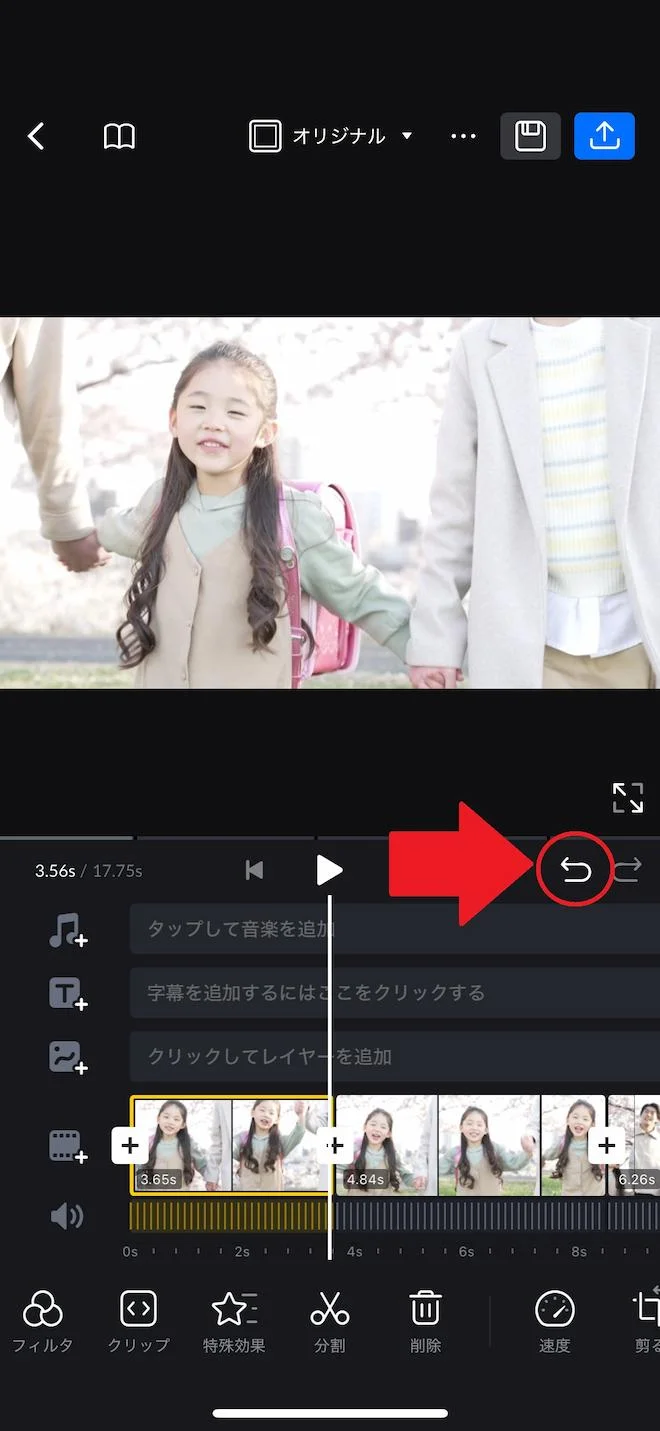Tap the 字幕を追加するにはここをクリックする track
The image size is (660, 1431).
(x=395, y=993)
